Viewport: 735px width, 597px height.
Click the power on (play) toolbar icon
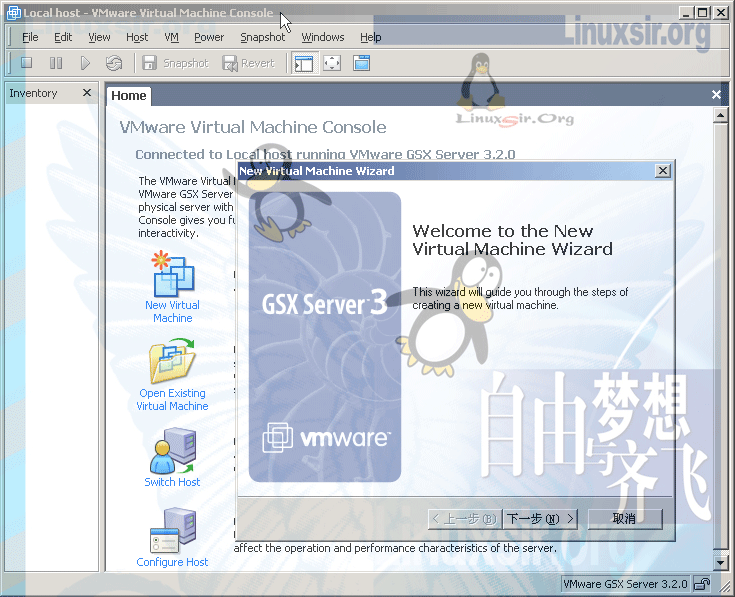tap(85, 63)
